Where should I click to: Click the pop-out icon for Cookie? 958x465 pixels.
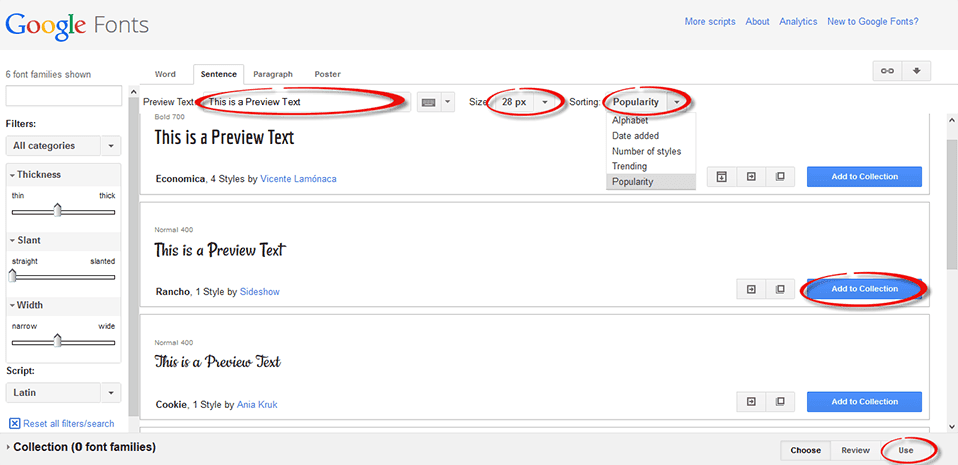pyautogui.click(x=780, y=401)
